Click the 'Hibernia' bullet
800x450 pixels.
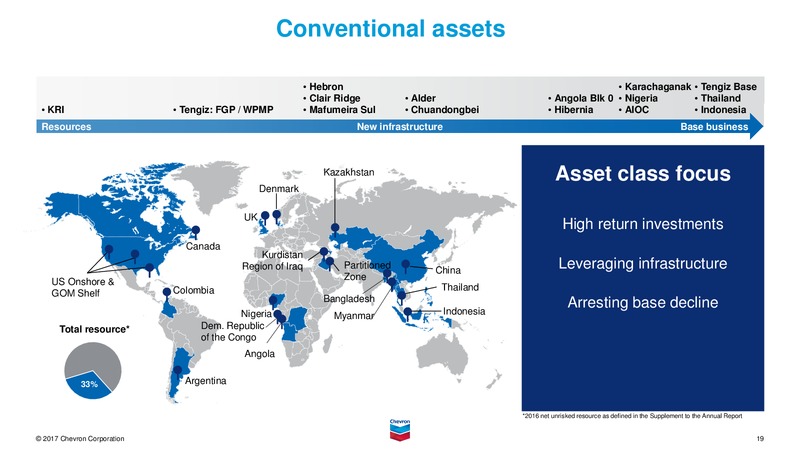570,110
